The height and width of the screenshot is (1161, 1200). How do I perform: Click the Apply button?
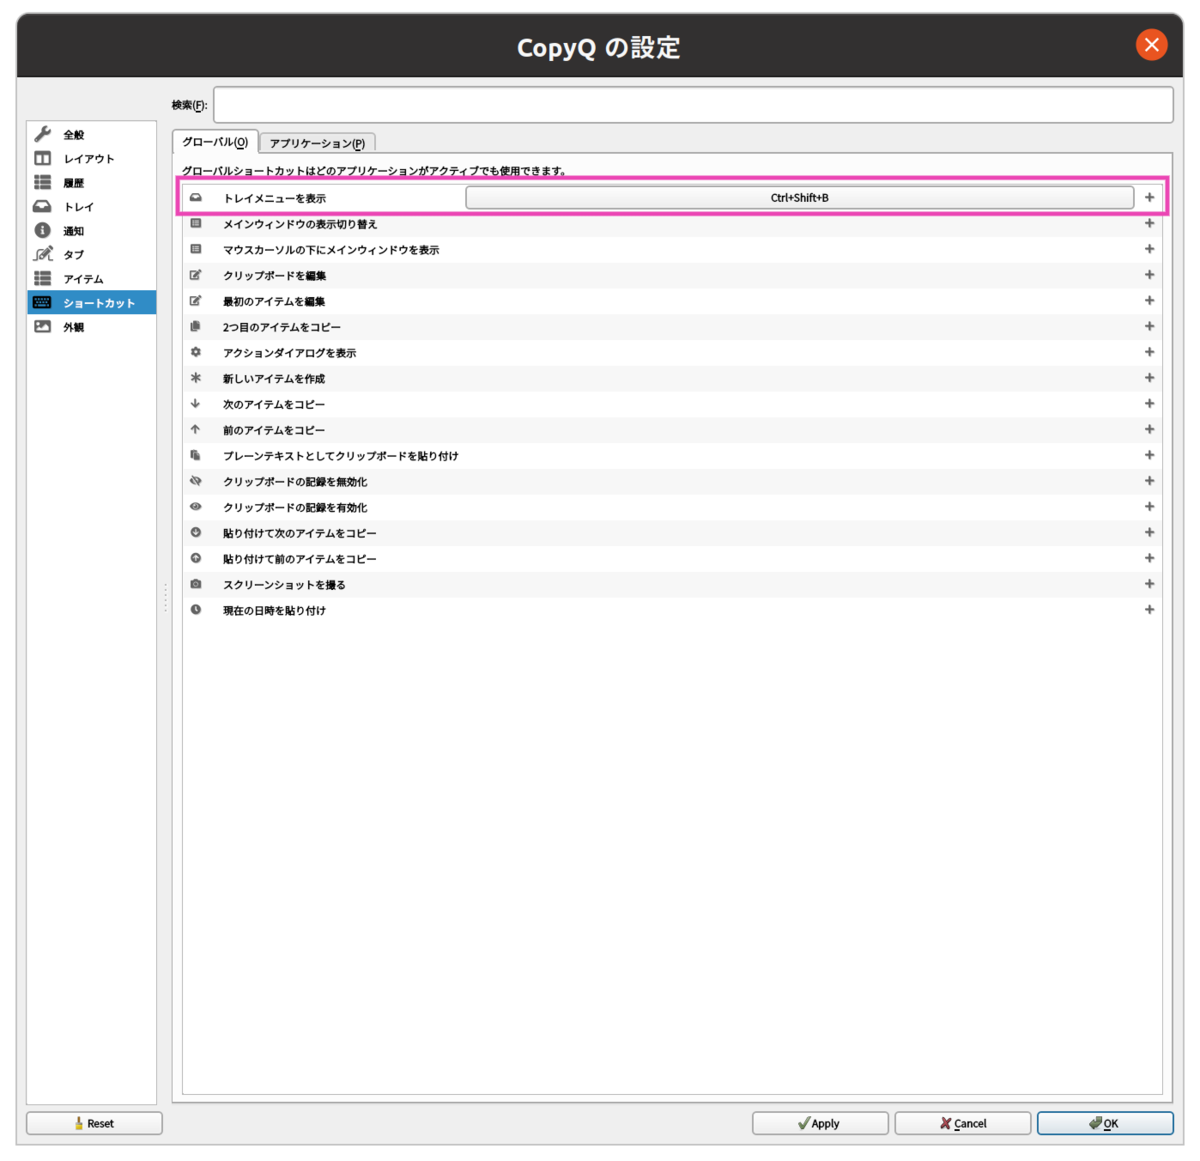pyautogui.click(x=820, y=1123)
